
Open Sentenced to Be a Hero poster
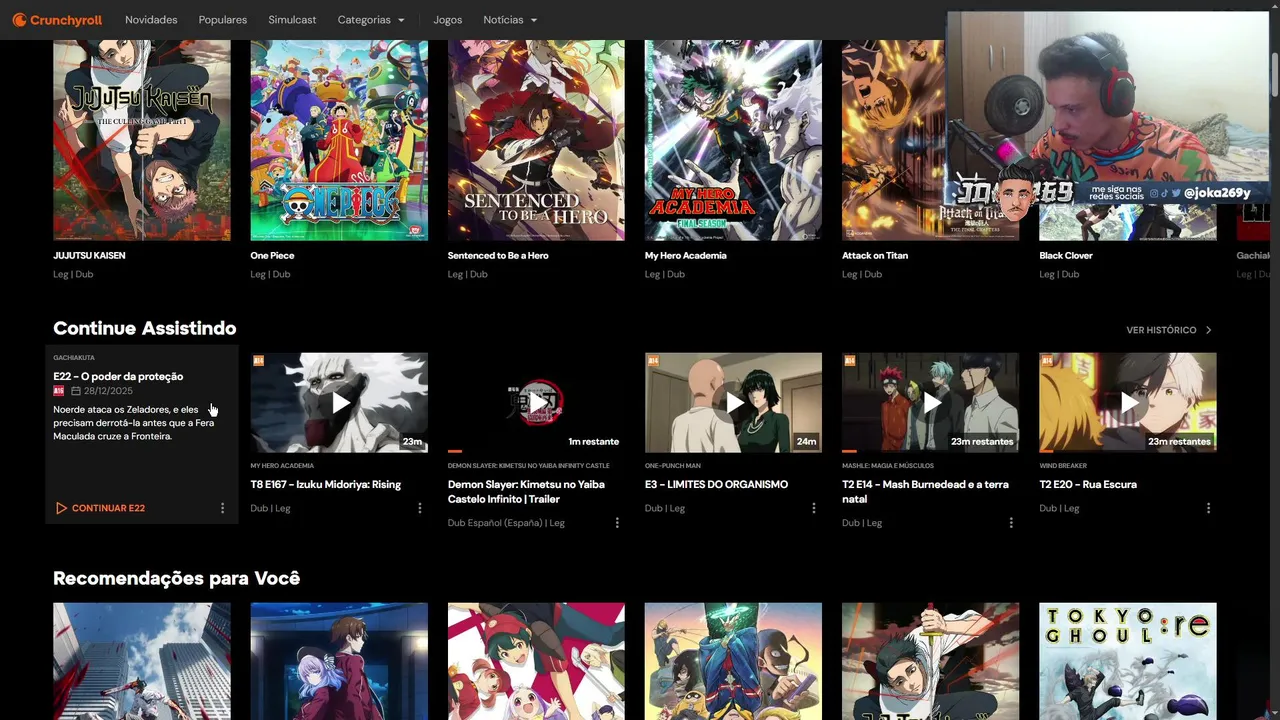click(536, 140)
